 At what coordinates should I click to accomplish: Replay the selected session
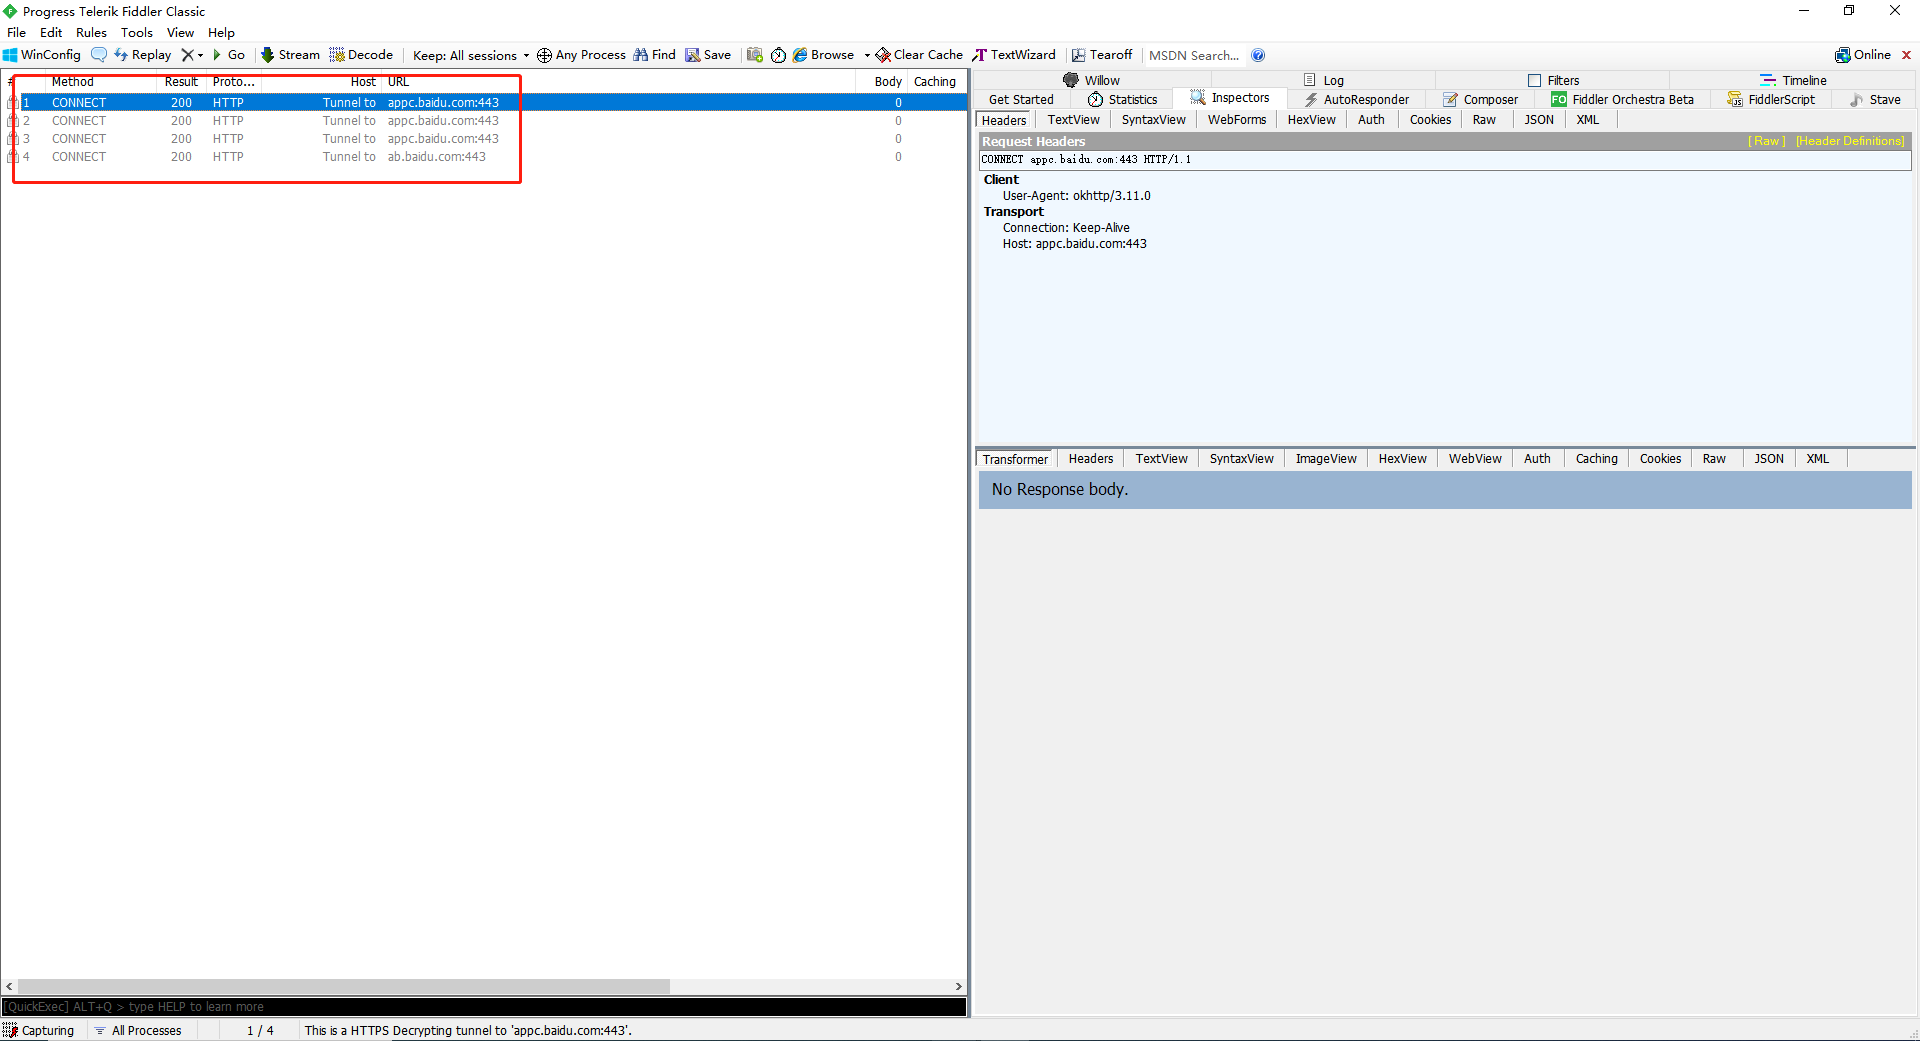coord(142,55)
